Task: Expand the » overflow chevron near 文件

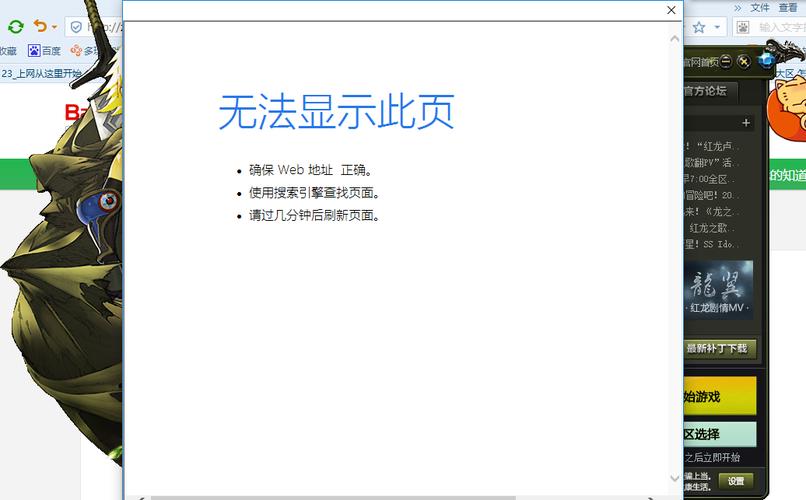Action: point(738,8)
